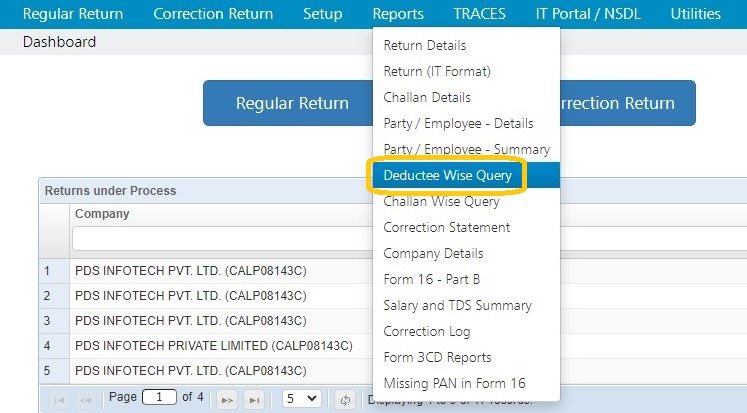Select Deductee Wise Query from Reports menu
This screenshot has width=747, height=413.
pyautogui.click(x=448, y=175)
